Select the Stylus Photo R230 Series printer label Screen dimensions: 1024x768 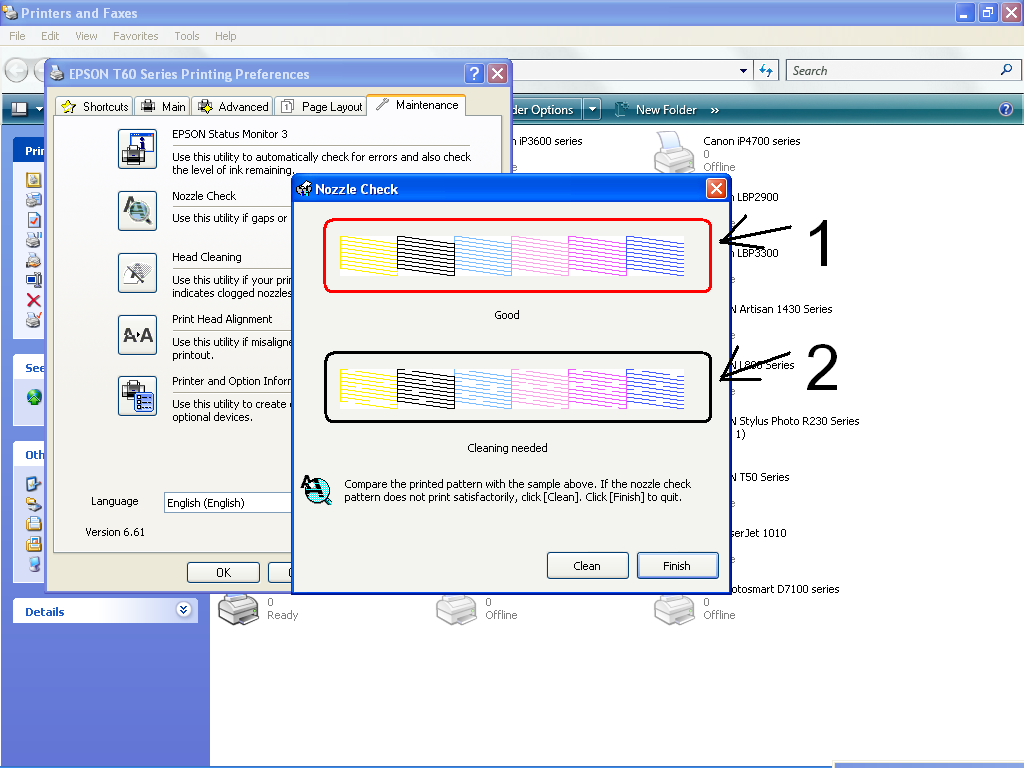point(795,421)
